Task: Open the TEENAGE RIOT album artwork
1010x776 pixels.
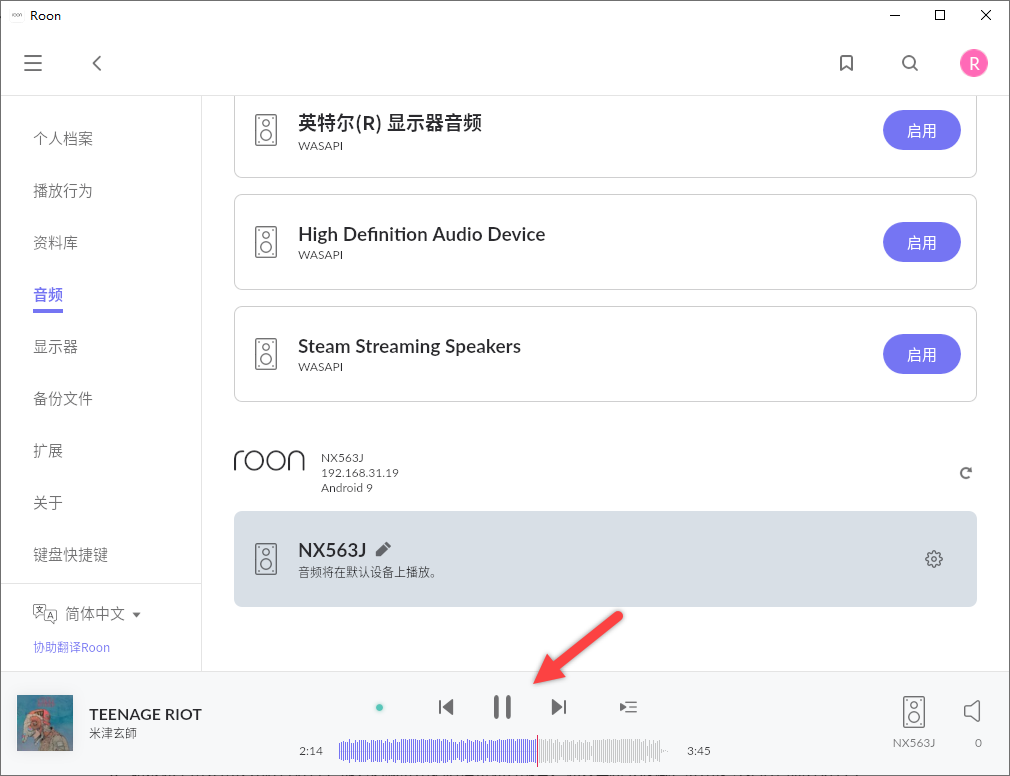Action: point(44,723)
